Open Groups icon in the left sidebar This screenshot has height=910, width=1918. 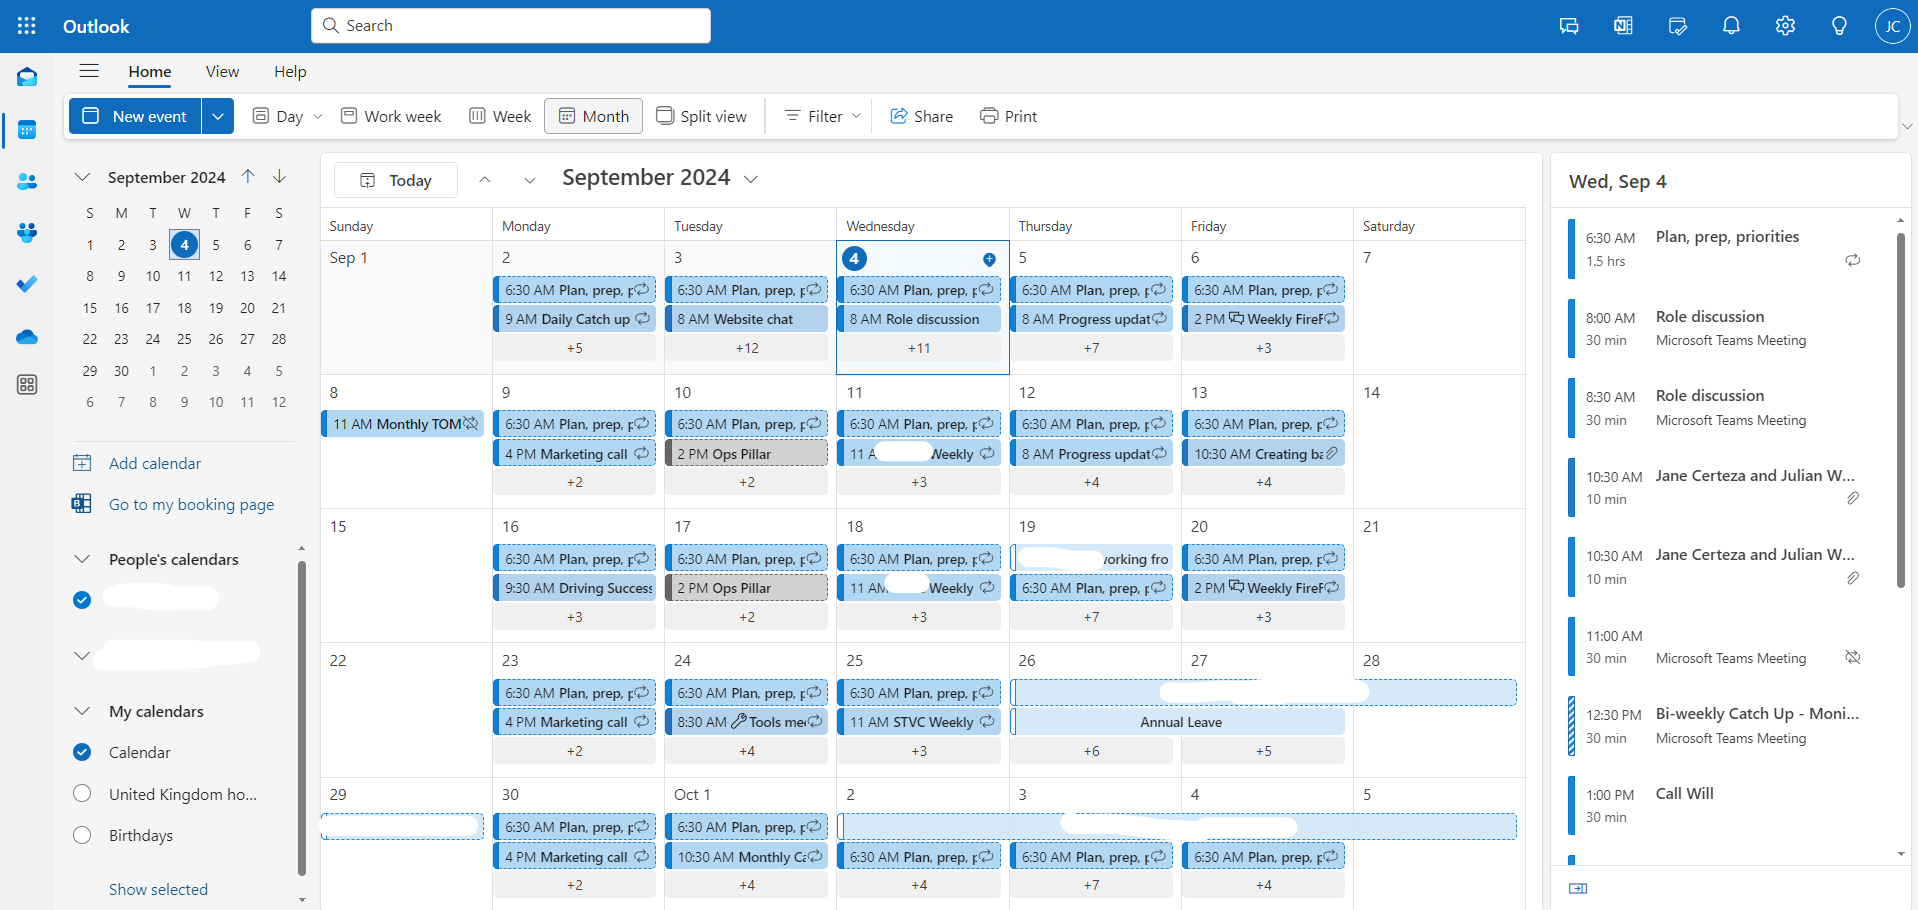coord(27,233)
